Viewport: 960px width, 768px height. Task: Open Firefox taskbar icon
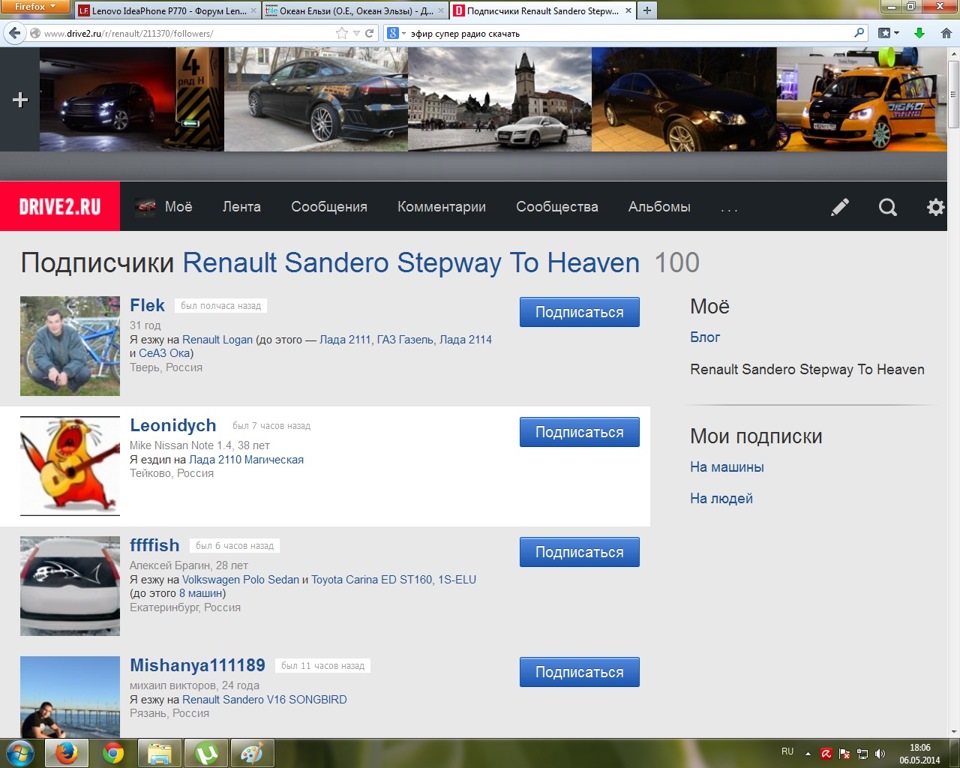(67, 753)
